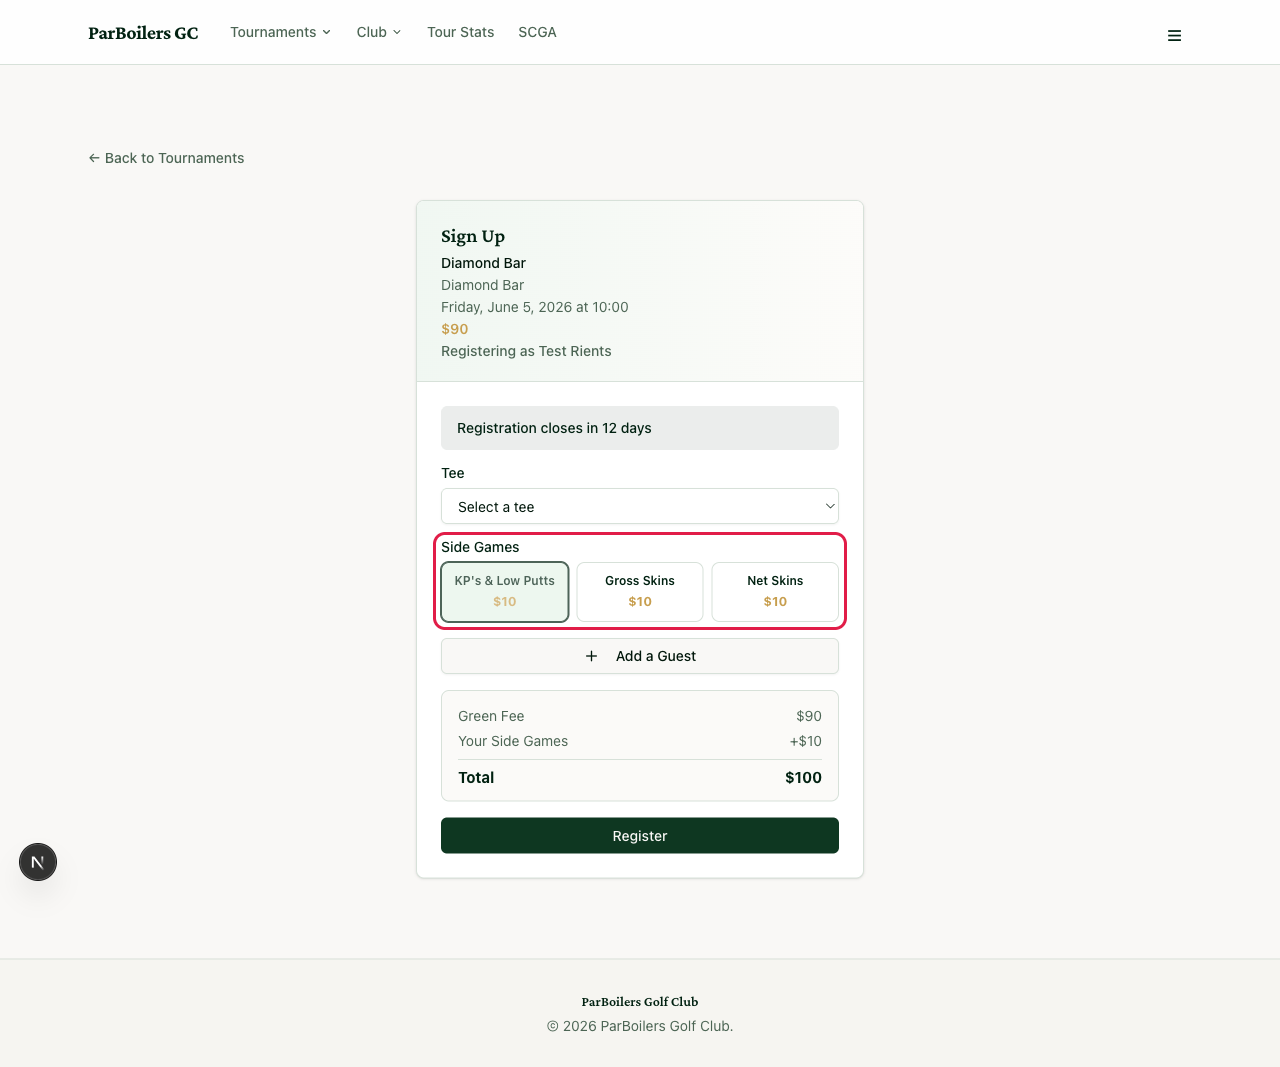The width and height of the screenshot is (1280, 1067).
Task: Expand the Club menu
Action: tap(379, 32)
